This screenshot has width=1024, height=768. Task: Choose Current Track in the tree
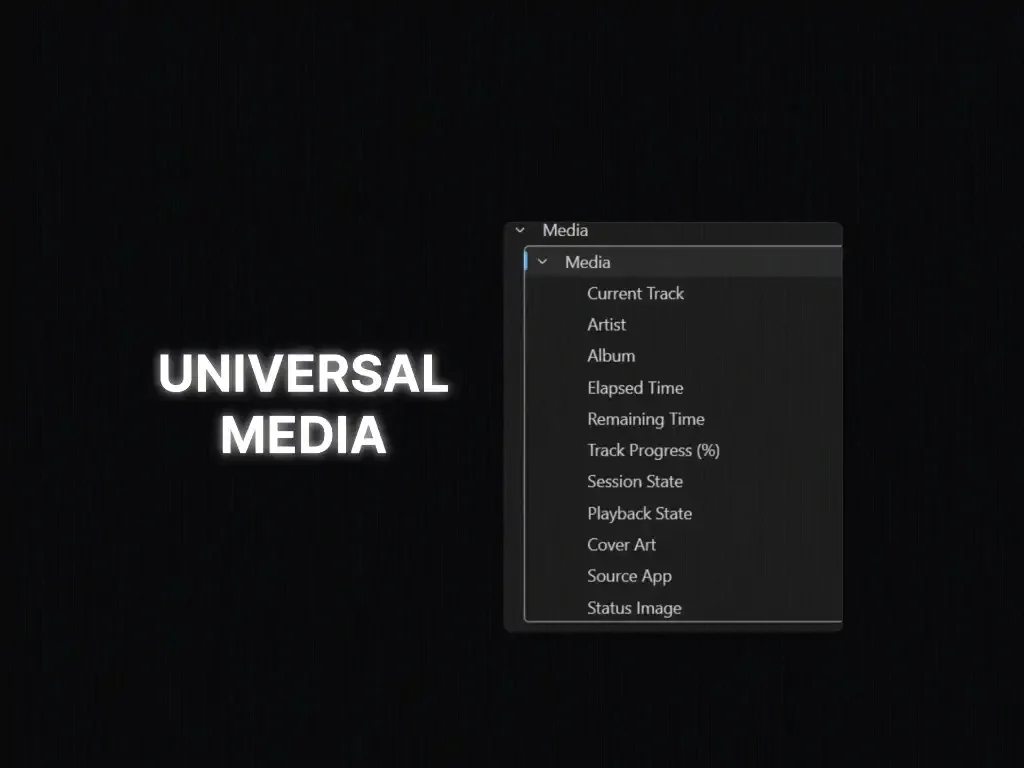point(635,293)
